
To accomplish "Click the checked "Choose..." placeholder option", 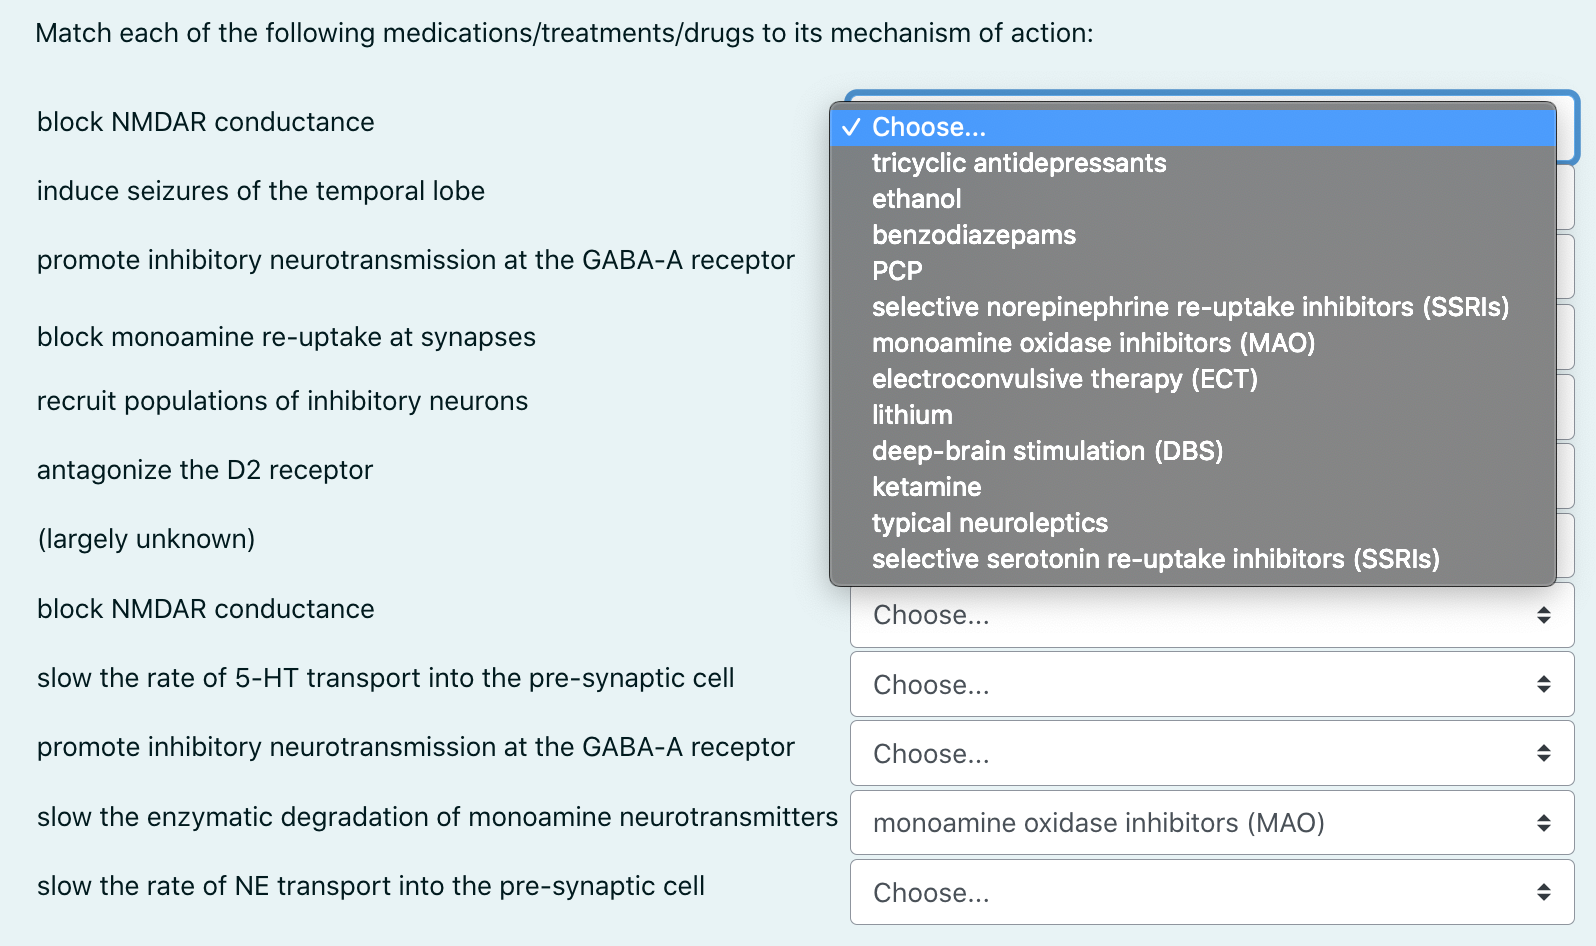I will click(x=928, y=127).
